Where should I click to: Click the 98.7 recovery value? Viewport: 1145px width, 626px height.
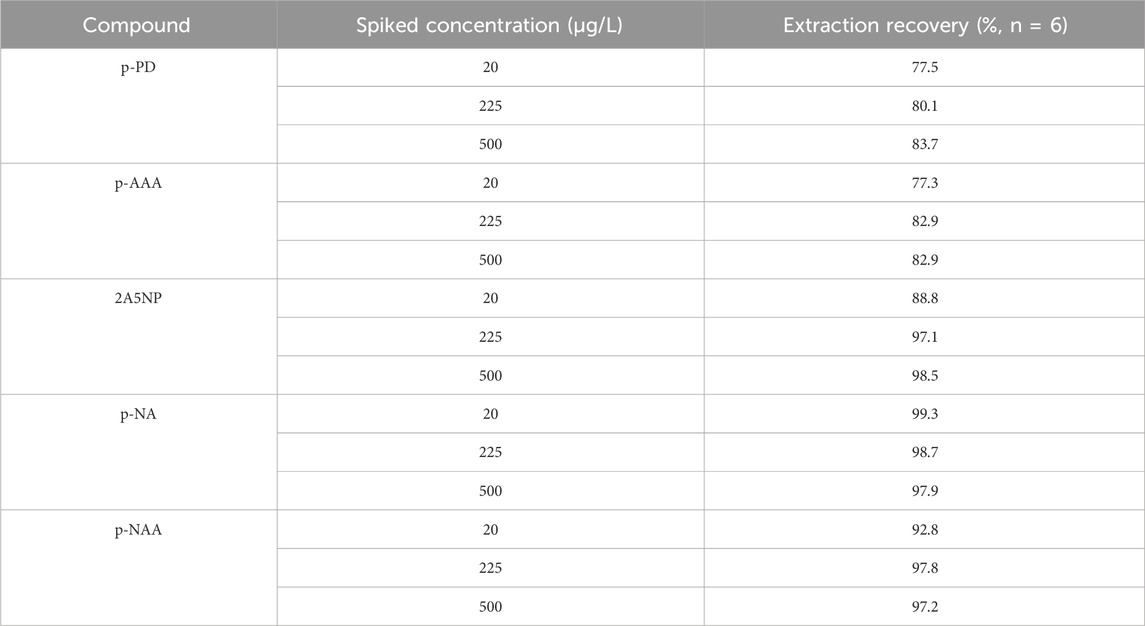(x=924, y=453)
